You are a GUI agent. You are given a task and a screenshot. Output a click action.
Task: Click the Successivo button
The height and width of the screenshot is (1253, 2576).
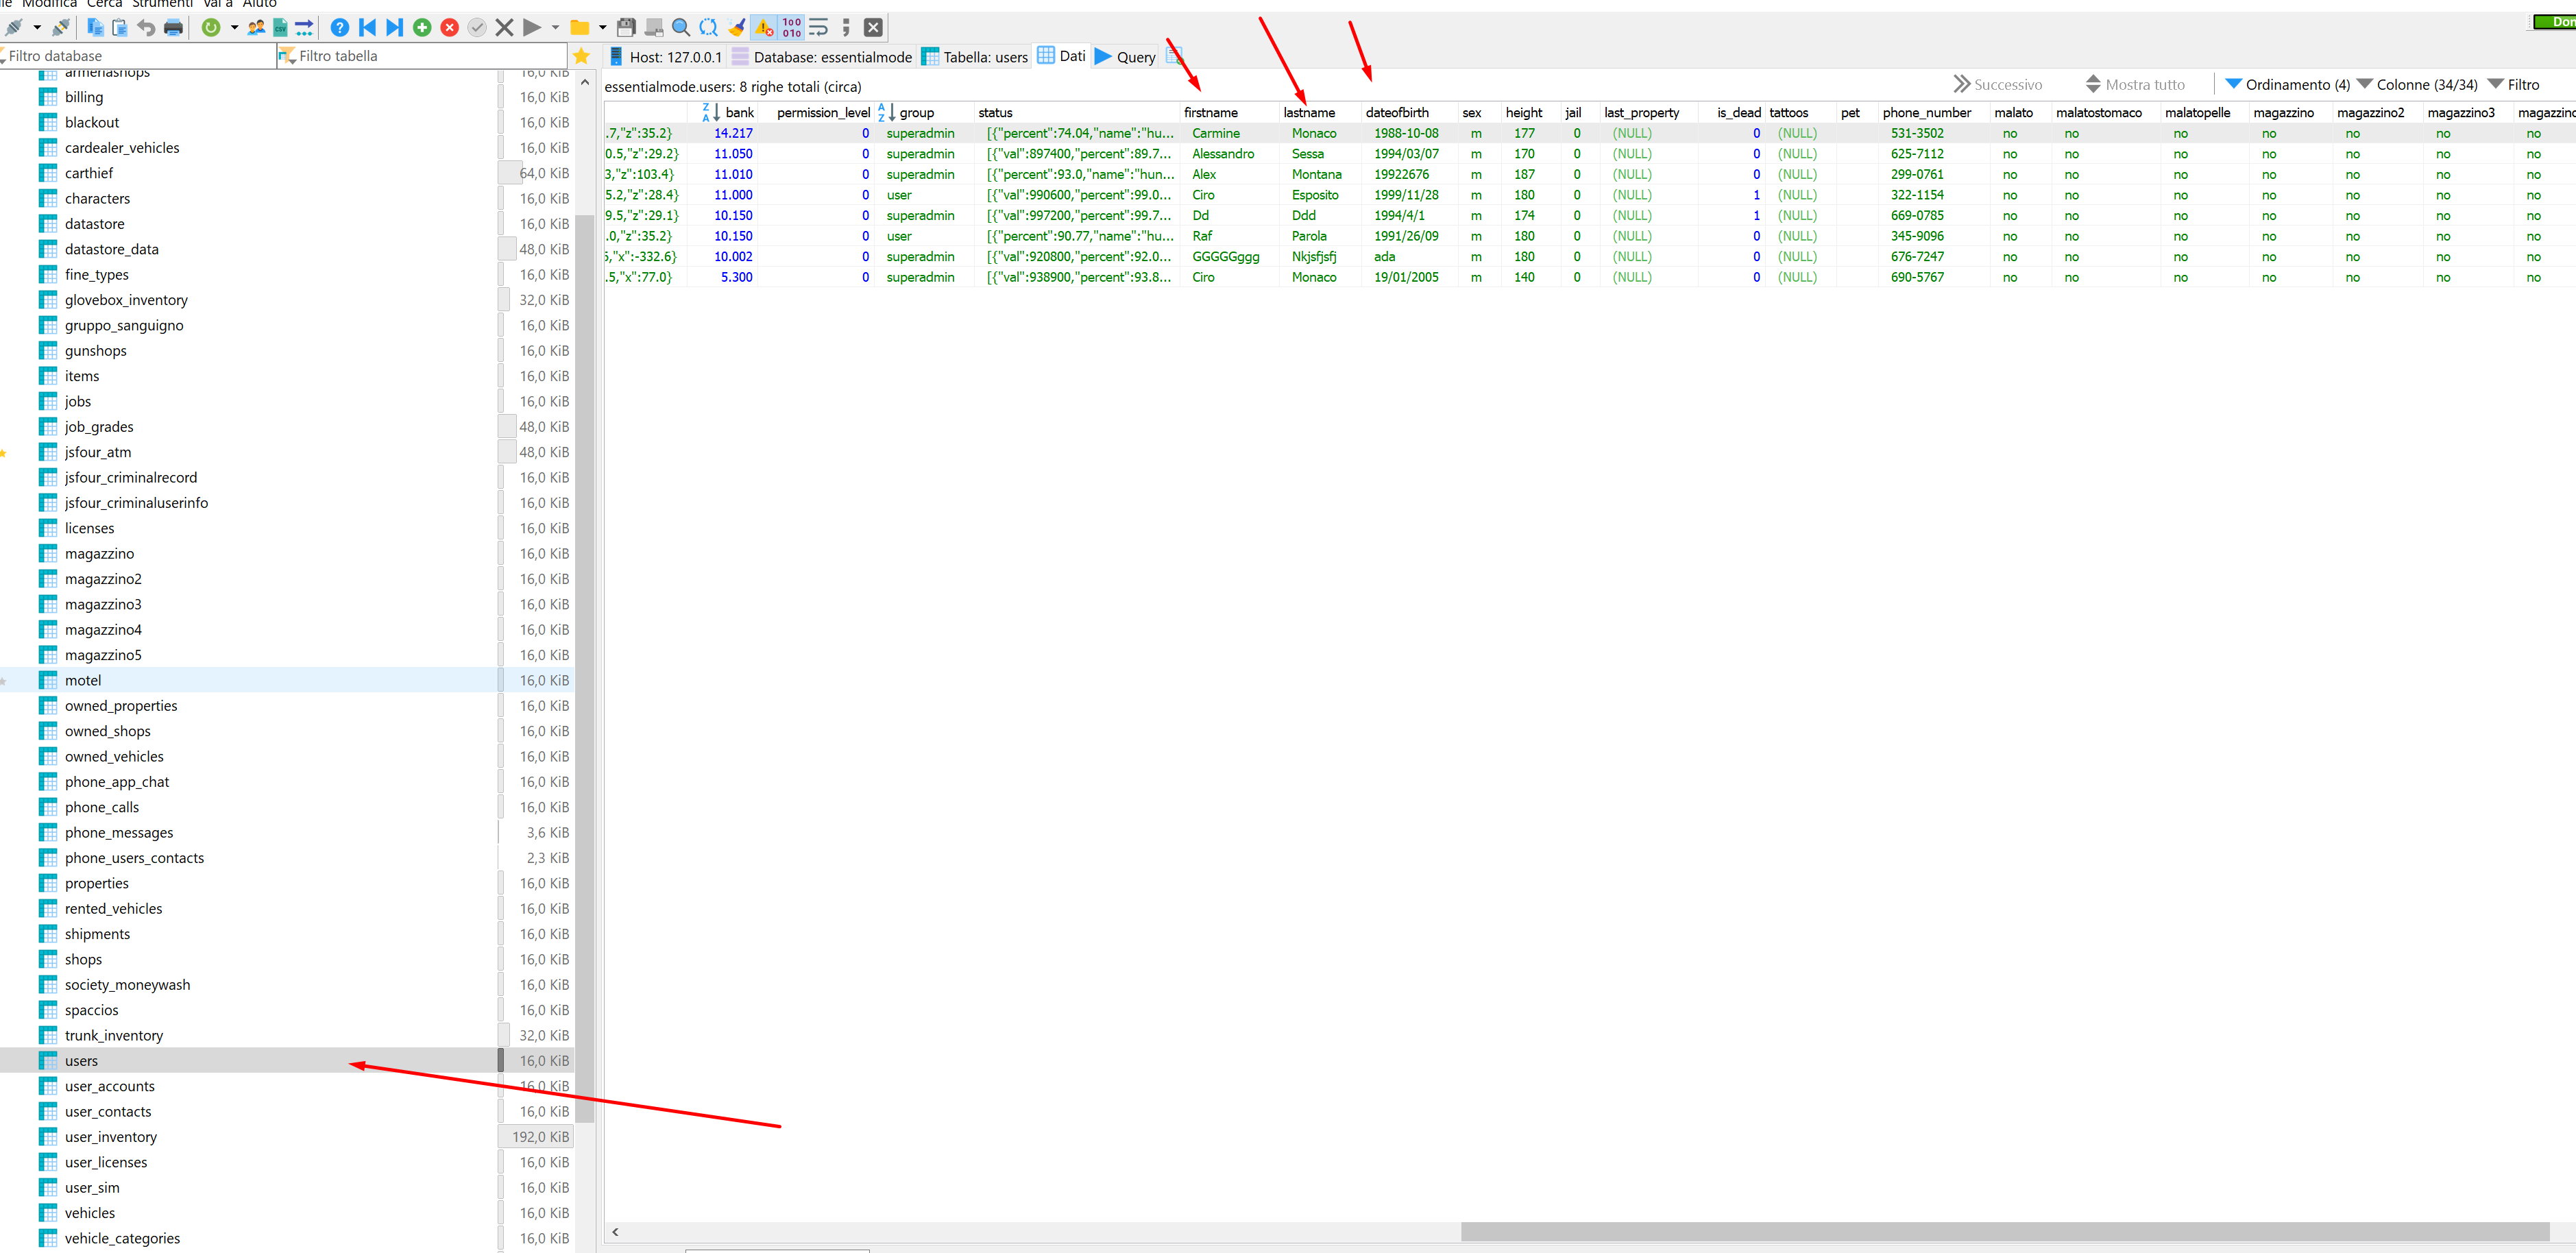click(1998, 85)
